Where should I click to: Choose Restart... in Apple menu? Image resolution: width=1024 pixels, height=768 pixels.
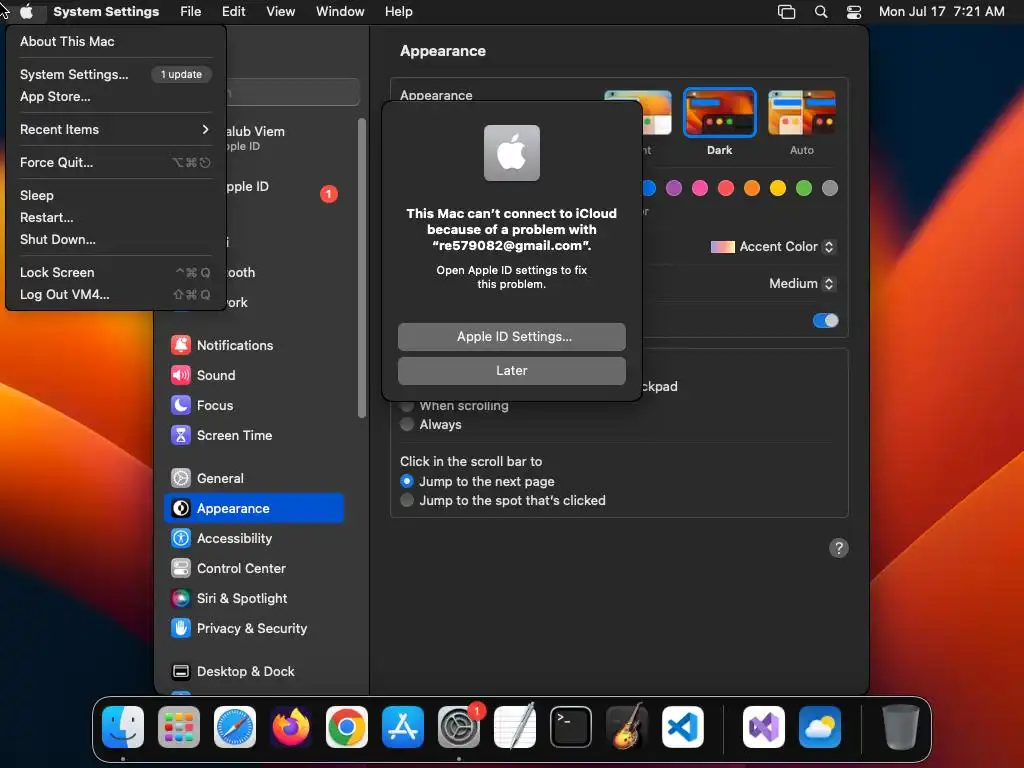(x=115, y=218)
